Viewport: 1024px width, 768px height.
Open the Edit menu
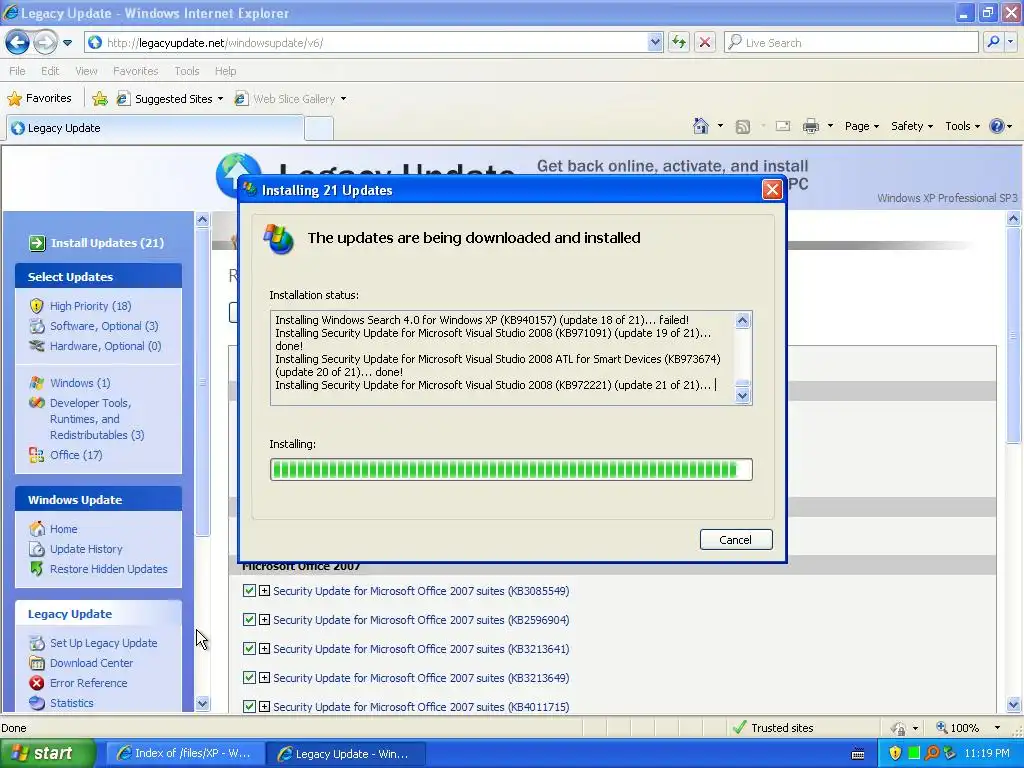click(50, 71)
